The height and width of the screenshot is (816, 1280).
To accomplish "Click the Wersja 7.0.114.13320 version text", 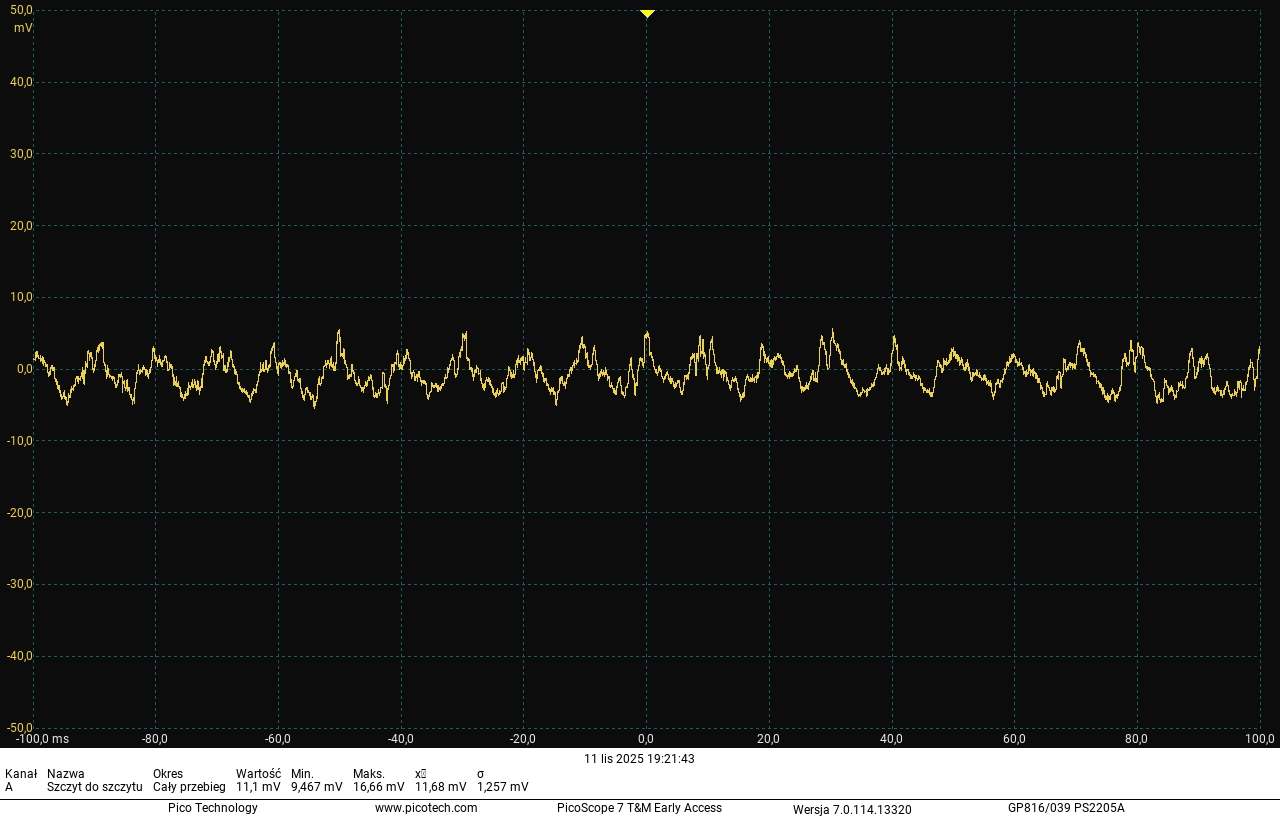I will [x=851, y=808].
